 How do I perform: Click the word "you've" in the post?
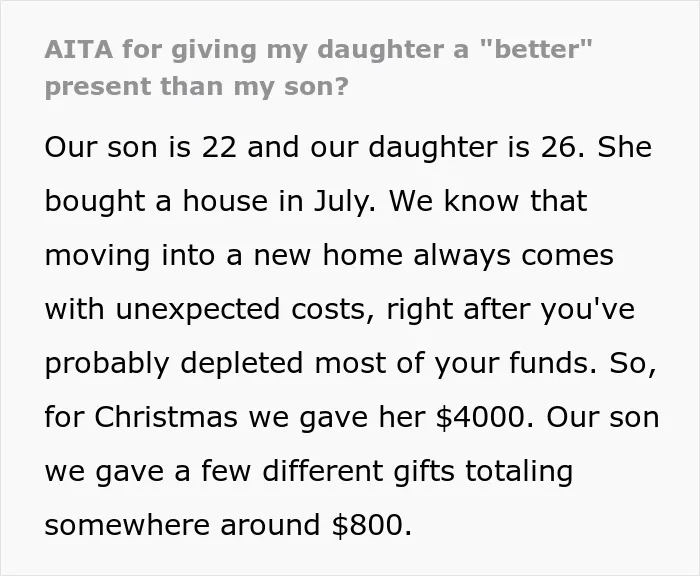pos(588,311)
